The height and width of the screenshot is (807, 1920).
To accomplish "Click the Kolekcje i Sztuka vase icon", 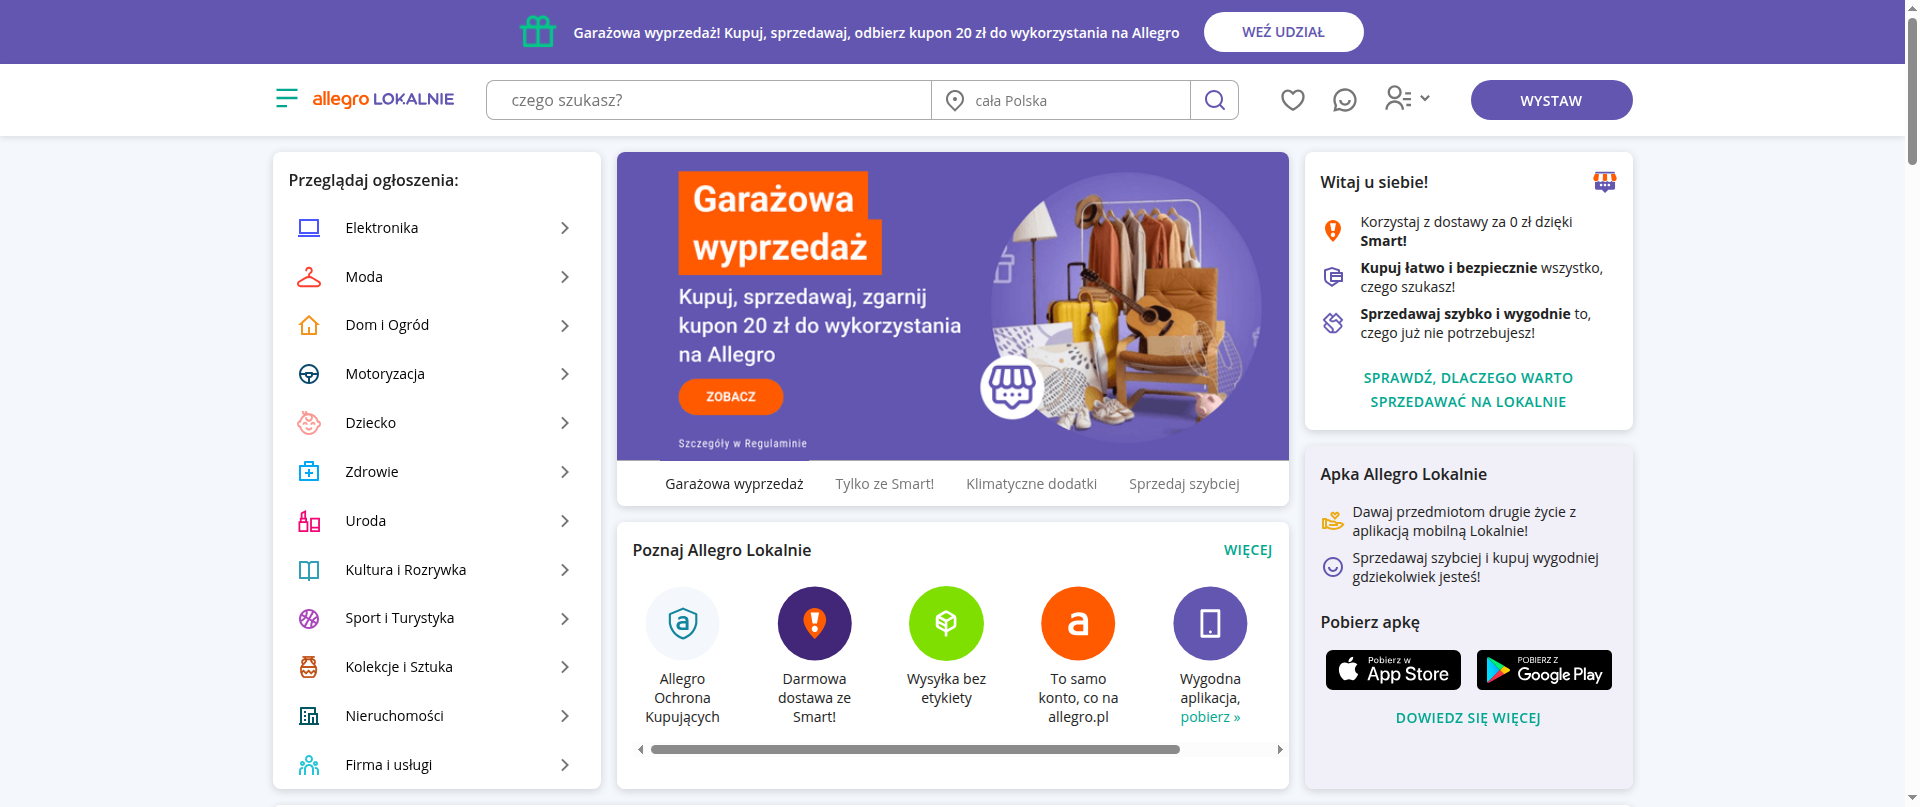I will point(309,667).
